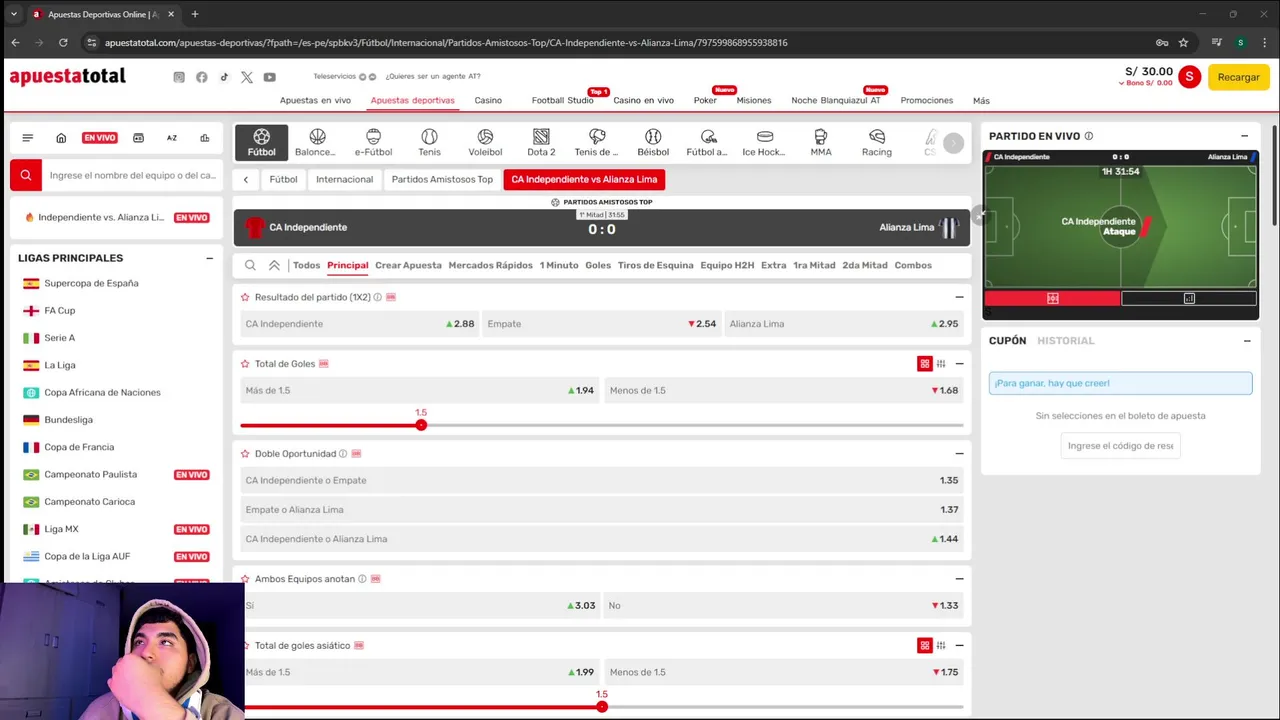Collapse Ambos Equipos anotan market
The image size is (1280, 720).
[x=959, y=578]
